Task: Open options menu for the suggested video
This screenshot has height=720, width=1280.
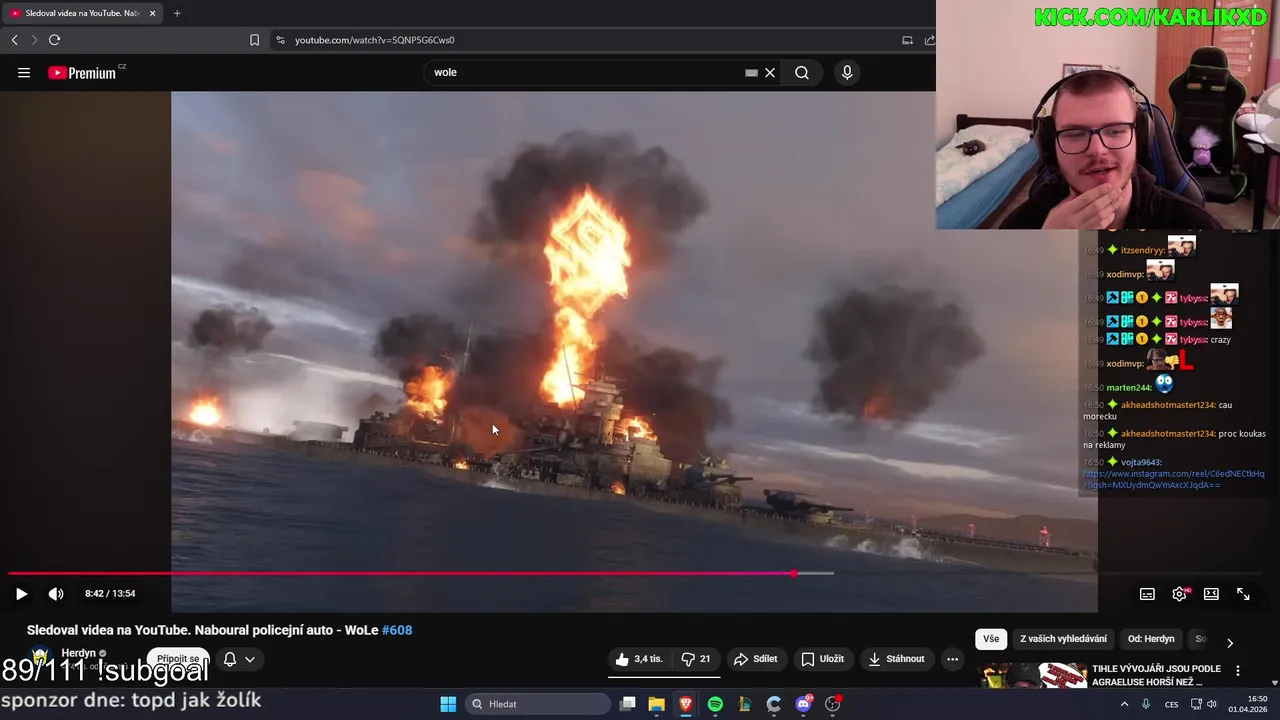Action: pos(1238,671)
